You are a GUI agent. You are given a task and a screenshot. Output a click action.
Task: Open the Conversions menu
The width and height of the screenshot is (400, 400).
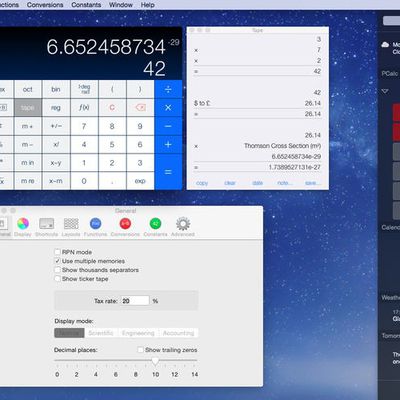(x=45, y=5)
